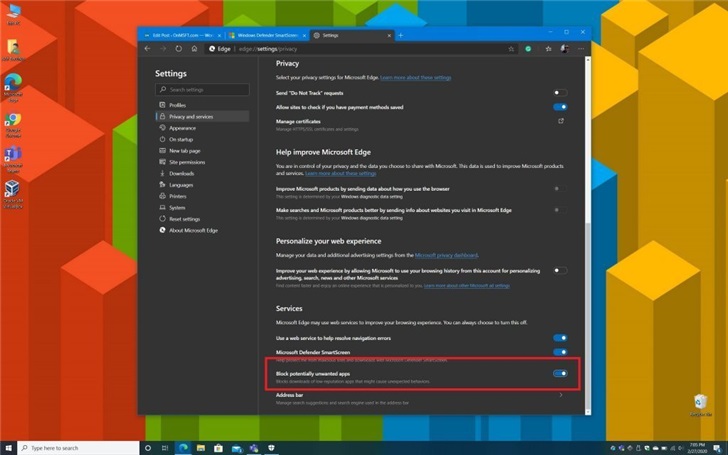Toggle Block potentially unwanted apps switch
Viewport: 728px width, 455px height.
pos(560,374)
